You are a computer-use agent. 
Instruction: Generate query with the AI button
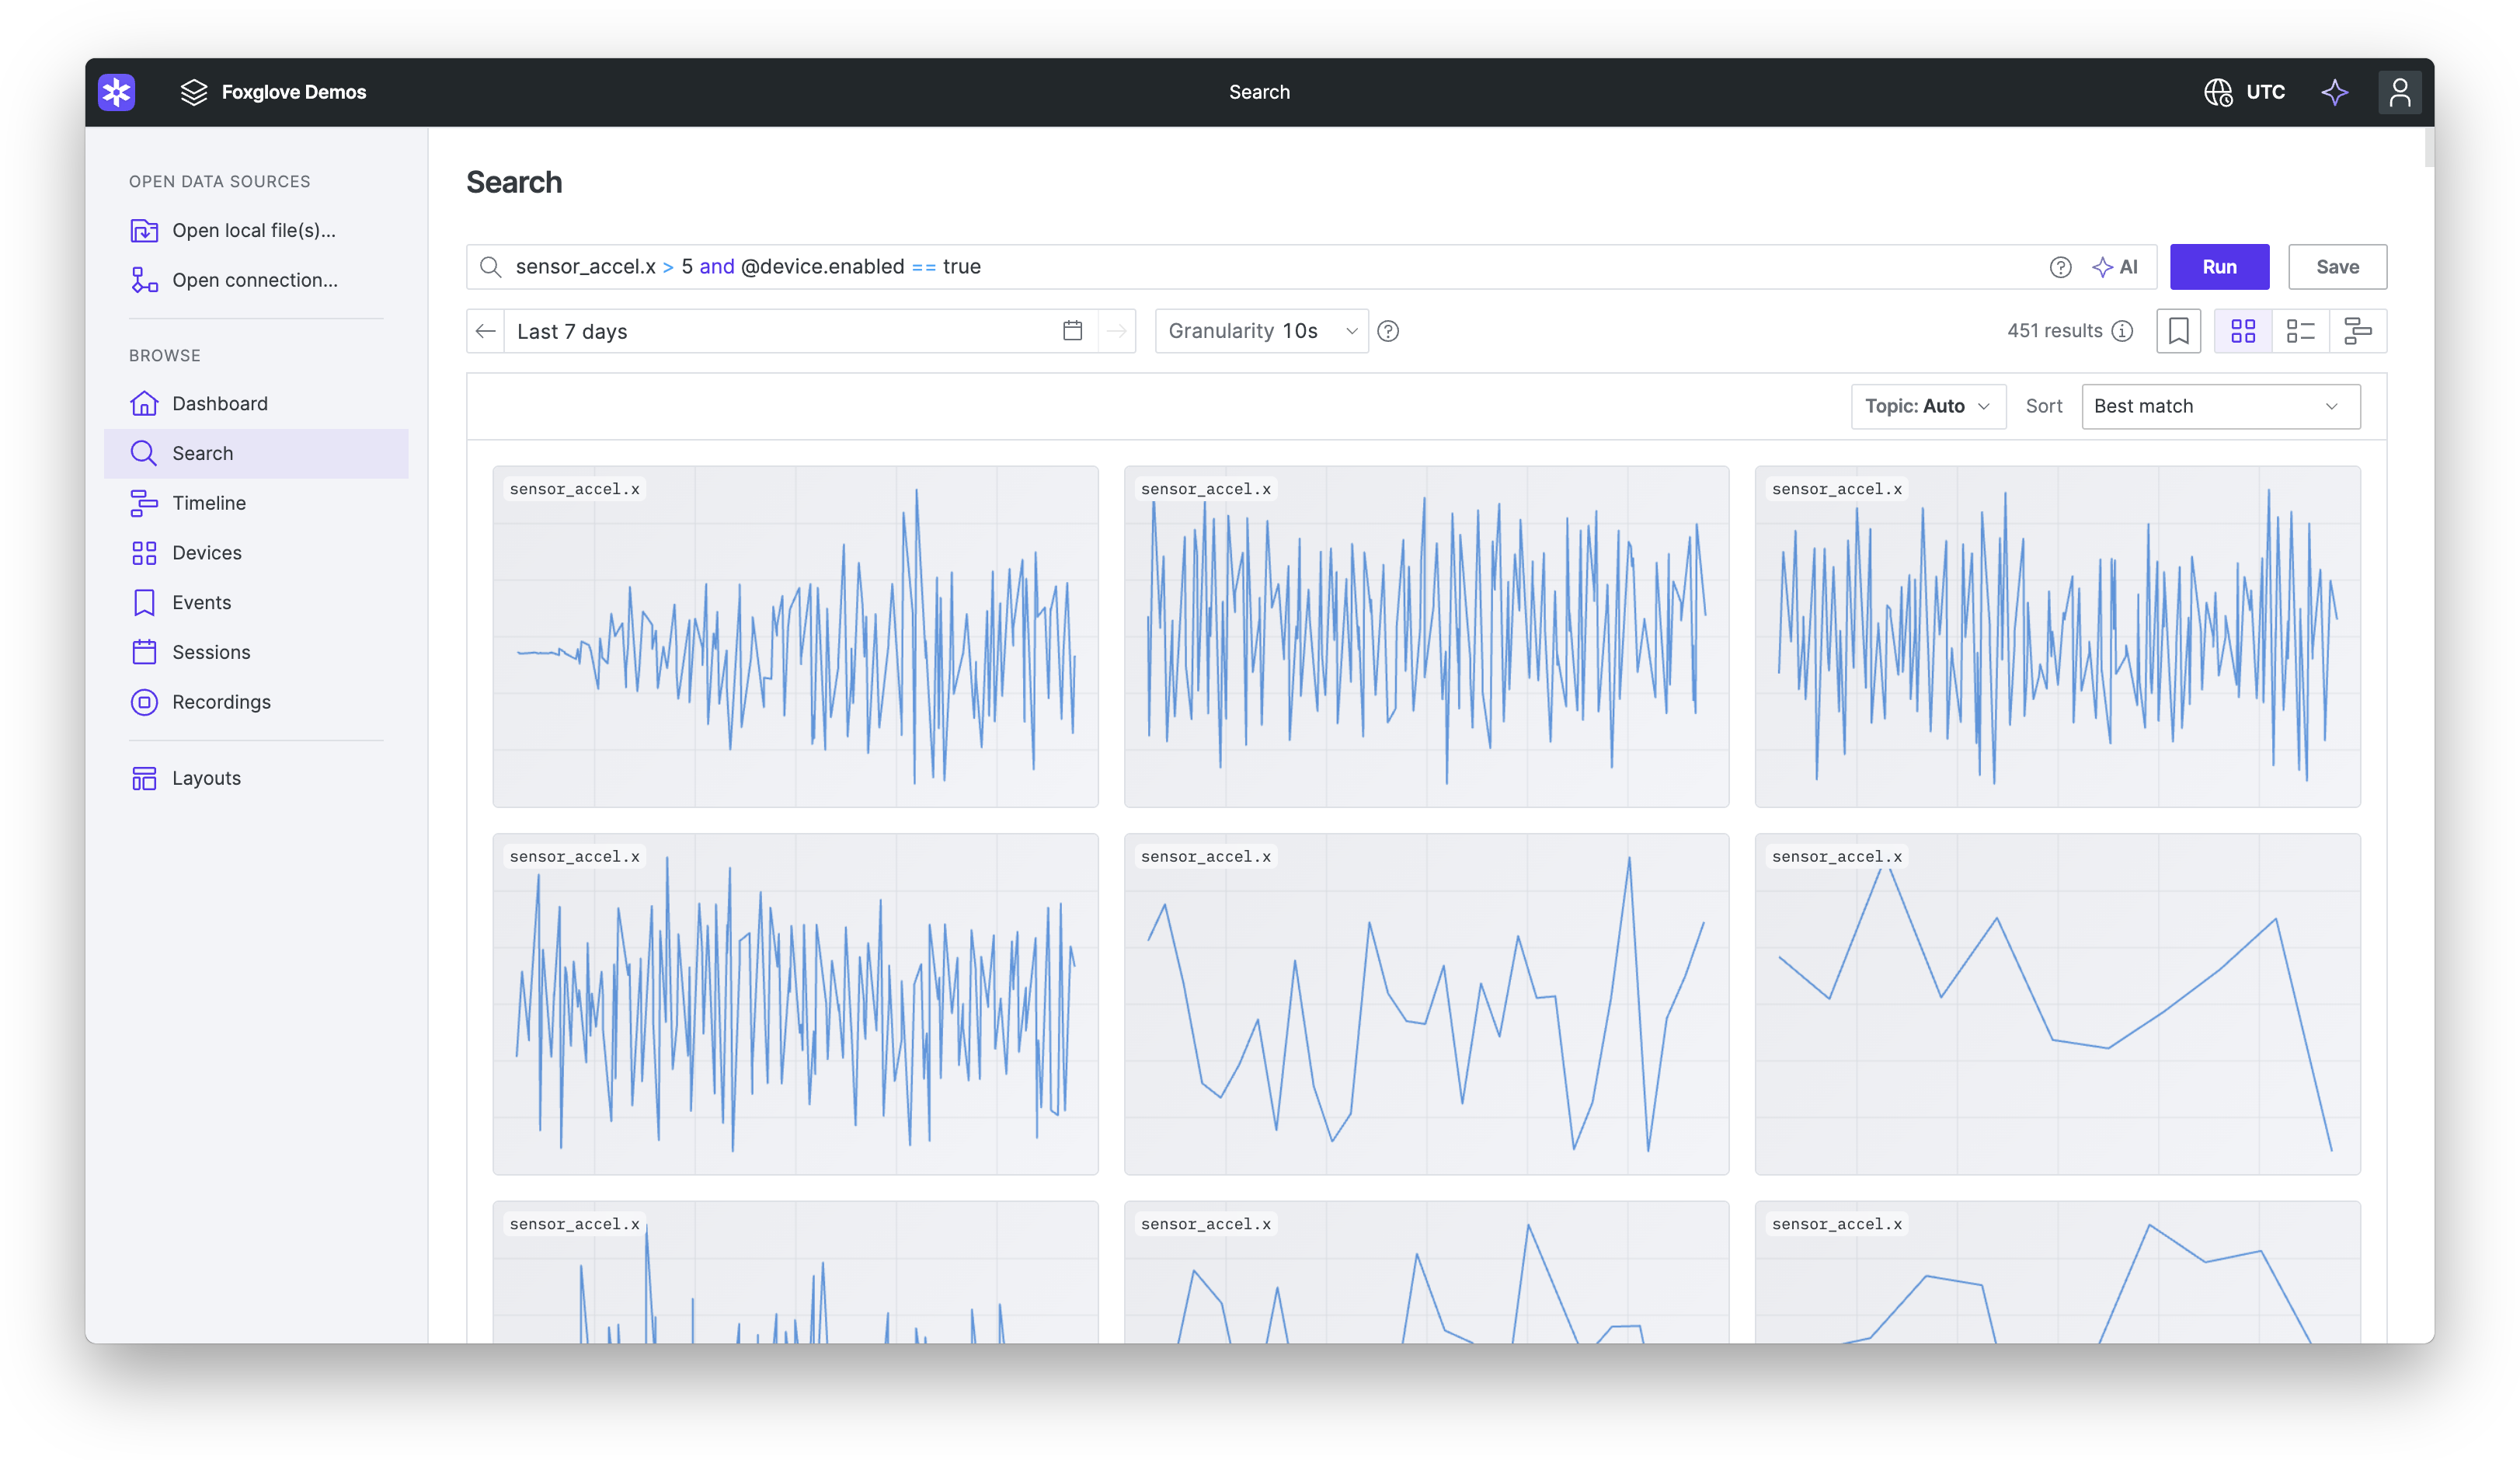(x=2115, y=267)
